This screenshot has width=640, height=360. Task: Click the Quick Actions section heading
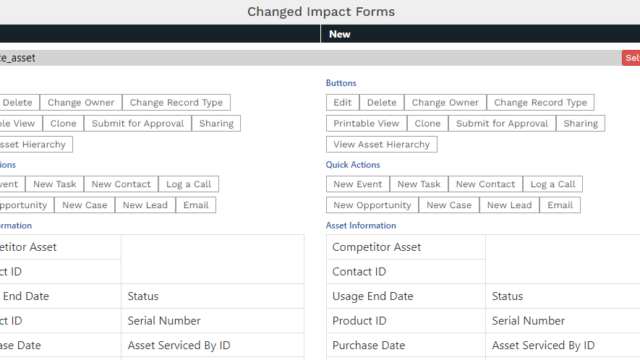point(353,164)
